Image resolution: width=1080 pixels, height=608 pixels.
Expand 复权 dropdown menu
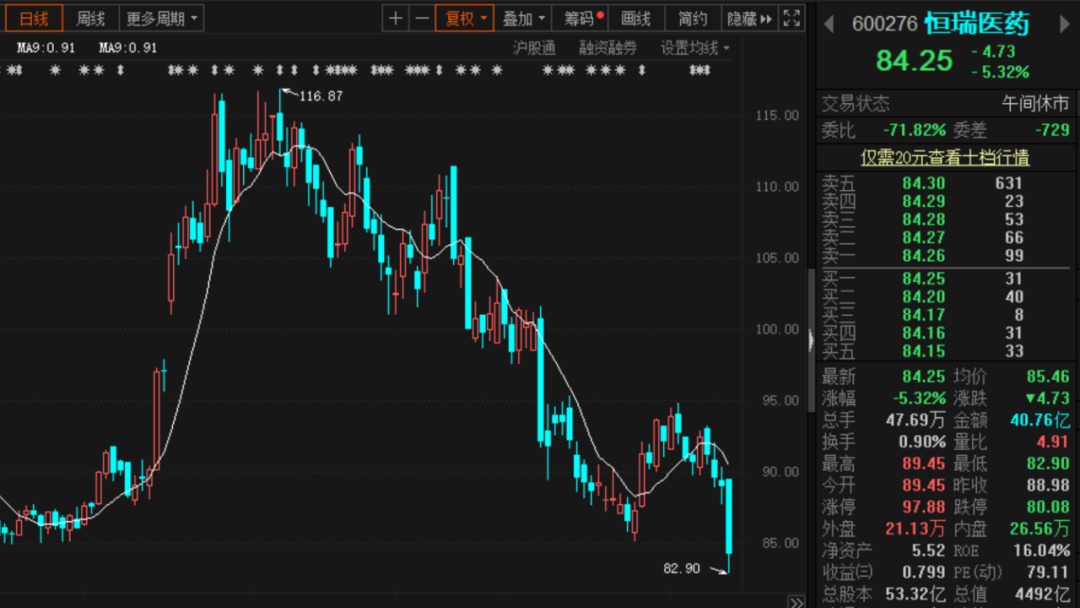[465, 18]
